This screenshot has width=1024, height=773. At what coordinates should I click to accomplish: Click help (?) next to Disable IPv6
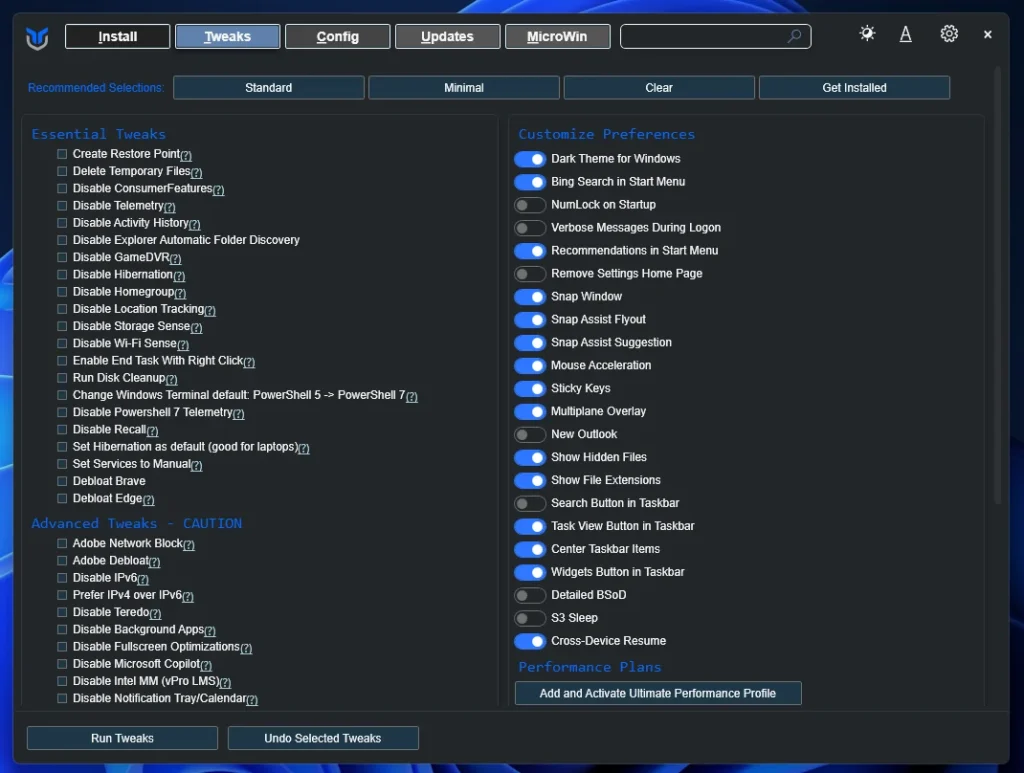144,579
